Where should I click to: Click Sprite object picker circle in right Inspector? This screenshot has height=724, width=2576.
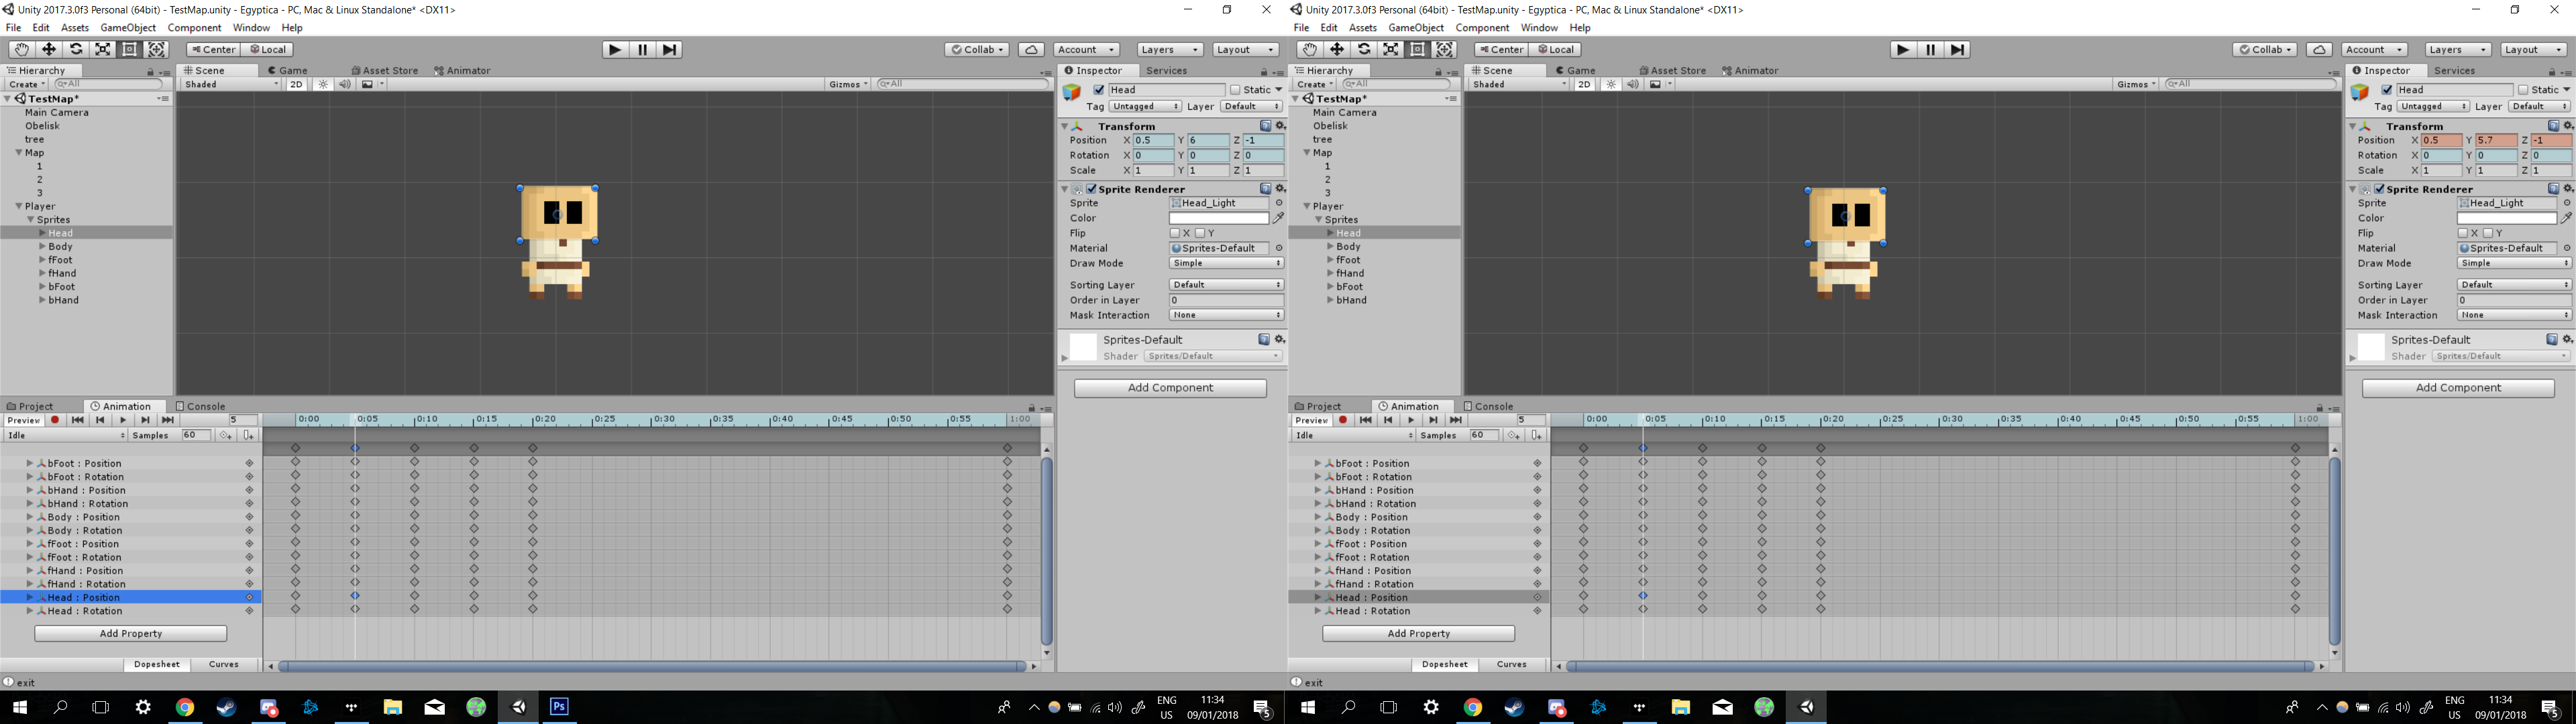(2566, 203)
